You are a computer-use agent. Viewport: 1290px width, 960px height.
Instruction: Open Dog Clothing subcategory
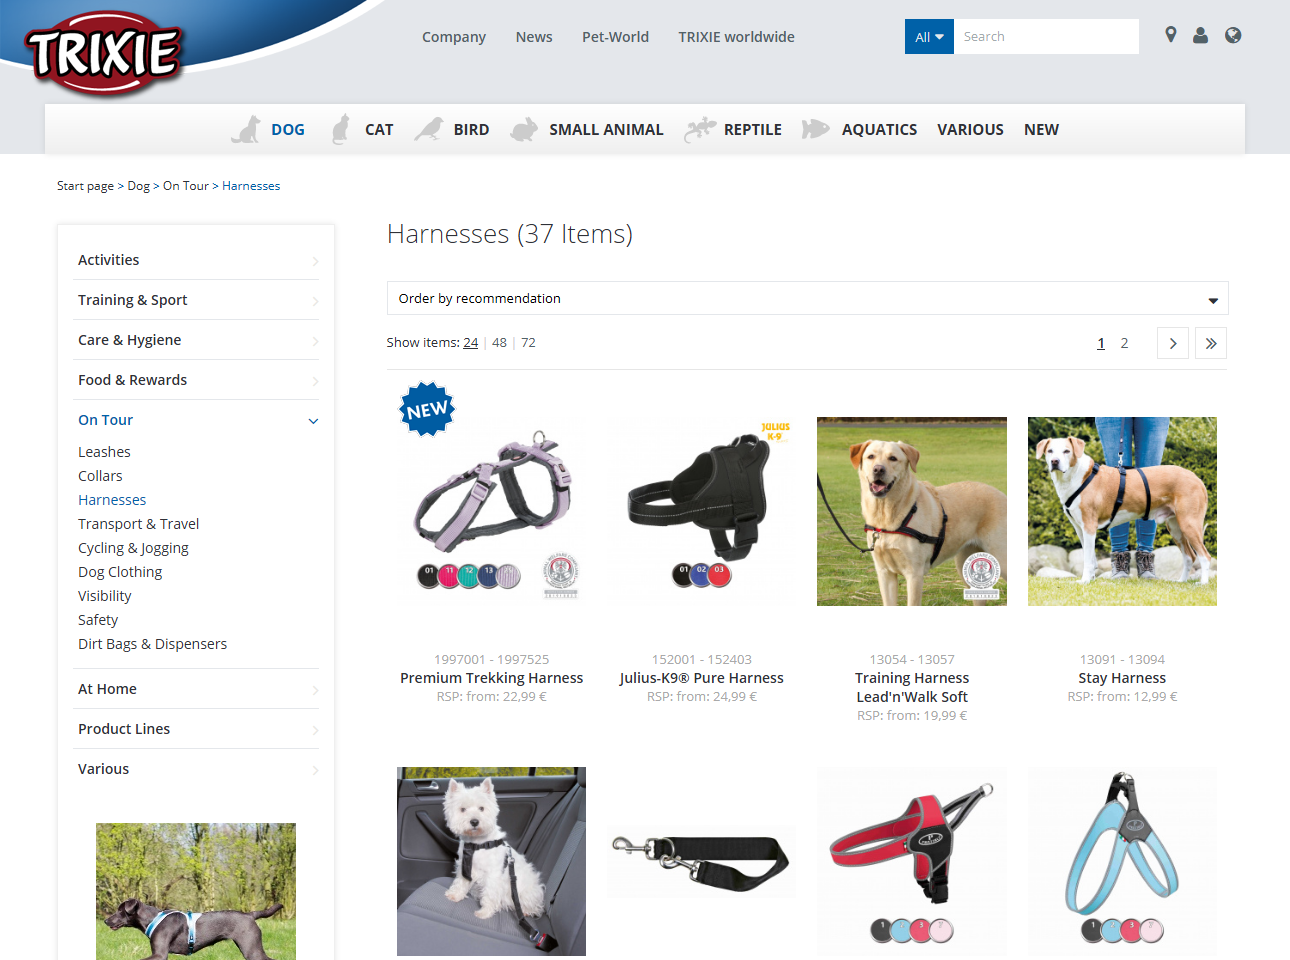tap(120, 572)
